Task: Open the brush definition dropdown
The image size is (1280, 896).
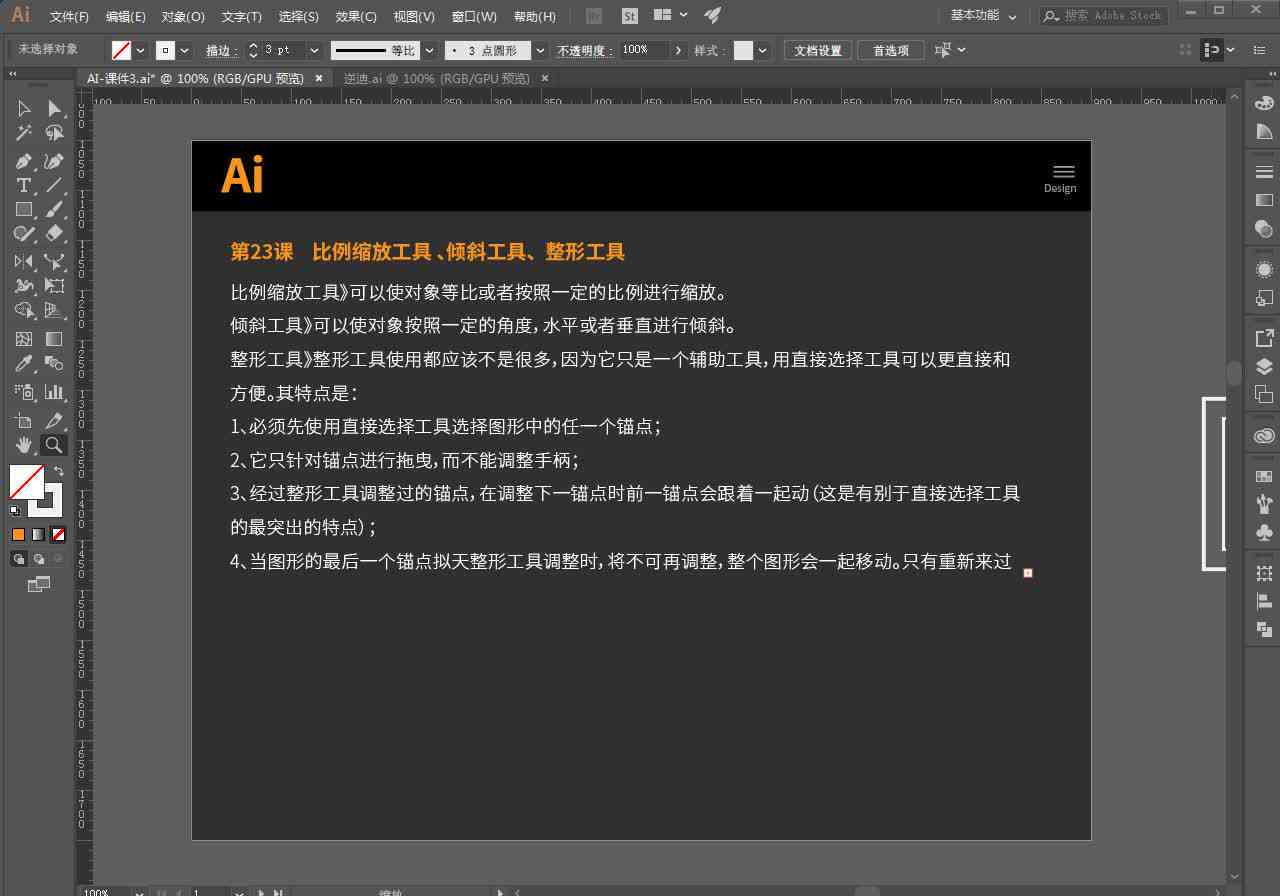Action: (x=541, y=50)
